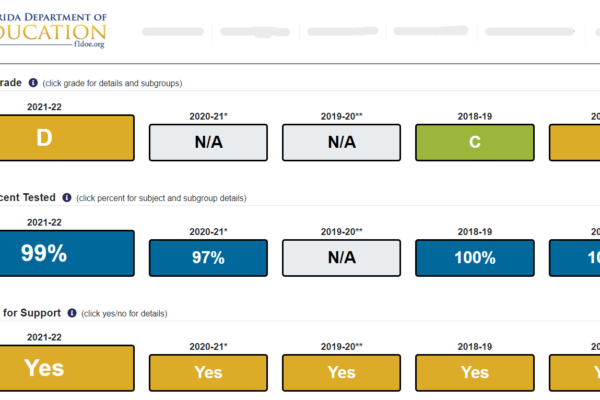Click the partially visible rightmost percent tested box
Image resolution: width=600 pixels, height=400 pixels.
point(574,258)
